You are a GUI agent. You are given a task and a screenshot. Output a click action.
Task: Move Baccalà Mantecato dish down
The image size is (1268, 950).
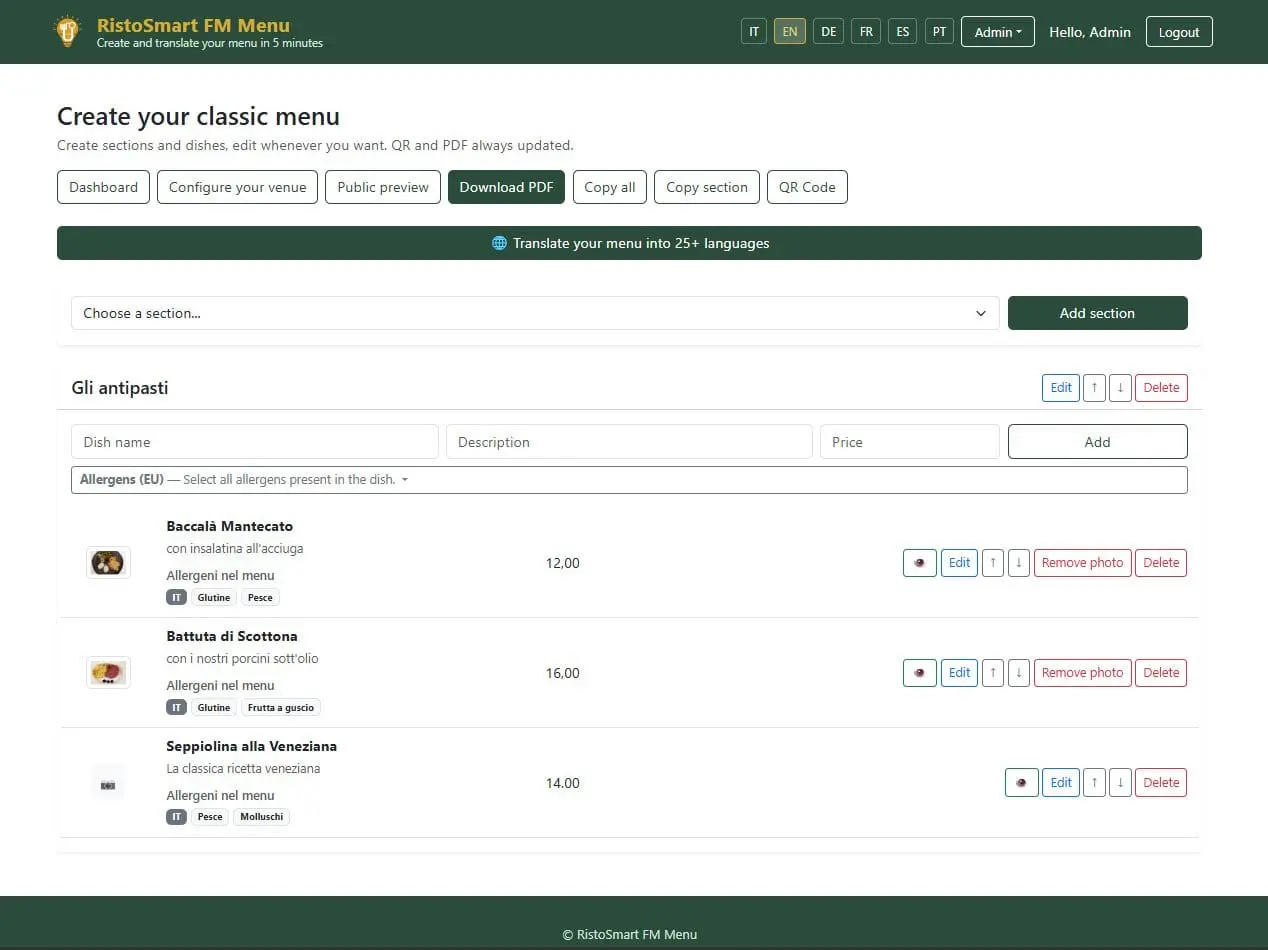[1018, 563]
